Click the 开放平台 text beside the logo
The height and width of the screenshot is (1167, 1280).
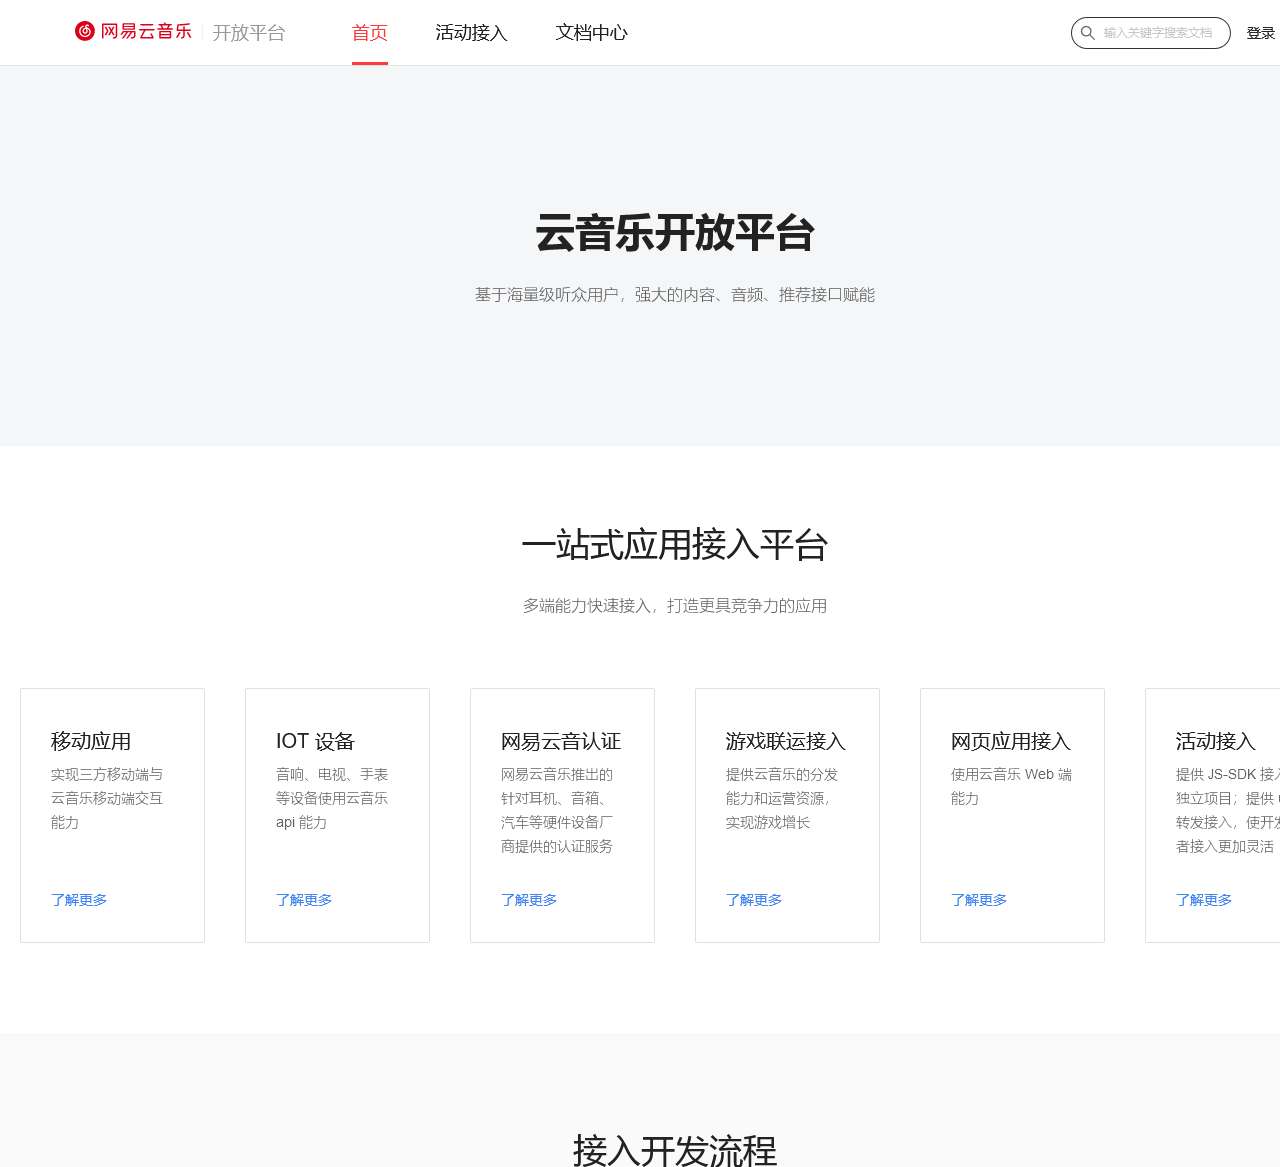point(249,33)
